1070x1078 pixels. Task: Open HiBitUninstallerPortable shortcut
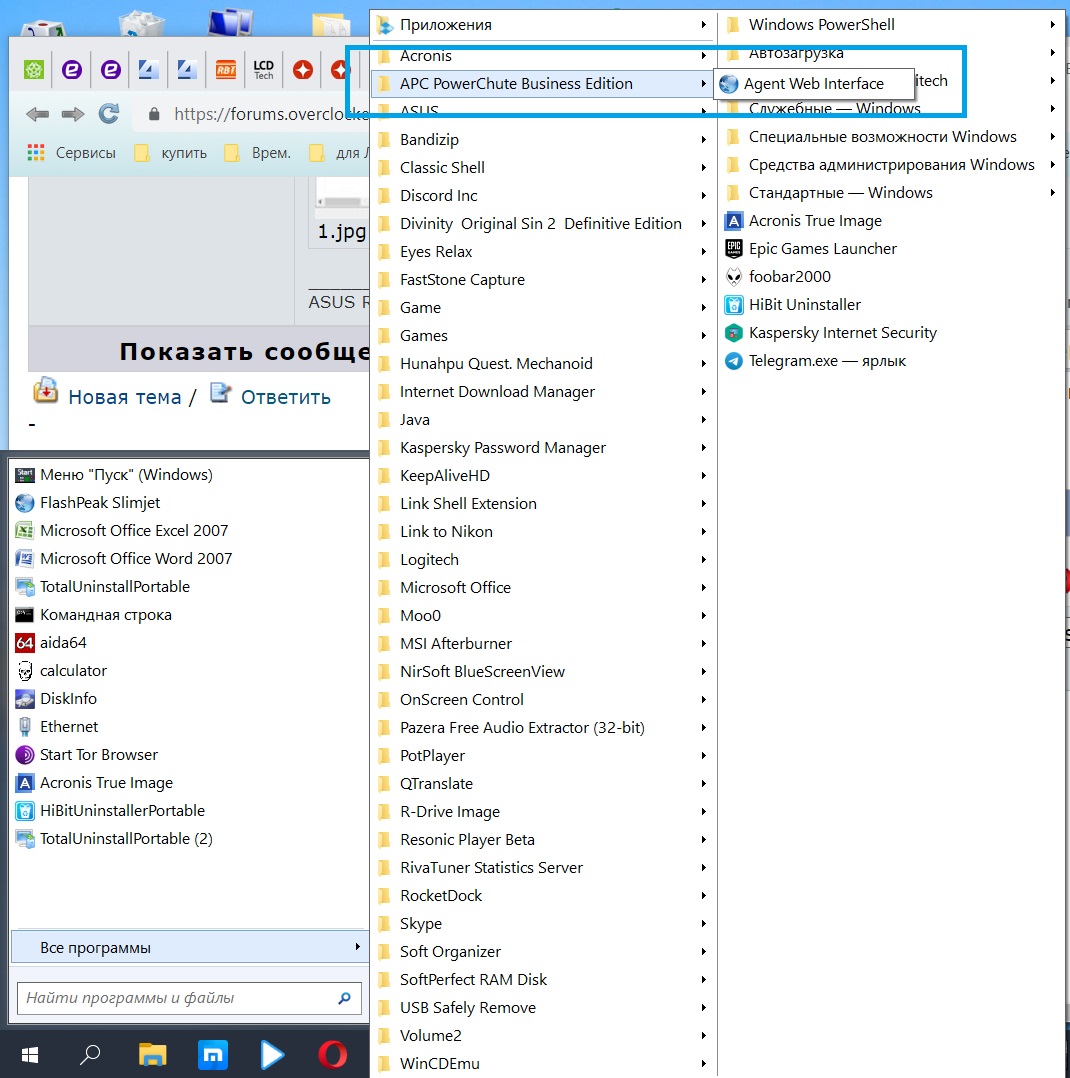[x=110, y=811]
